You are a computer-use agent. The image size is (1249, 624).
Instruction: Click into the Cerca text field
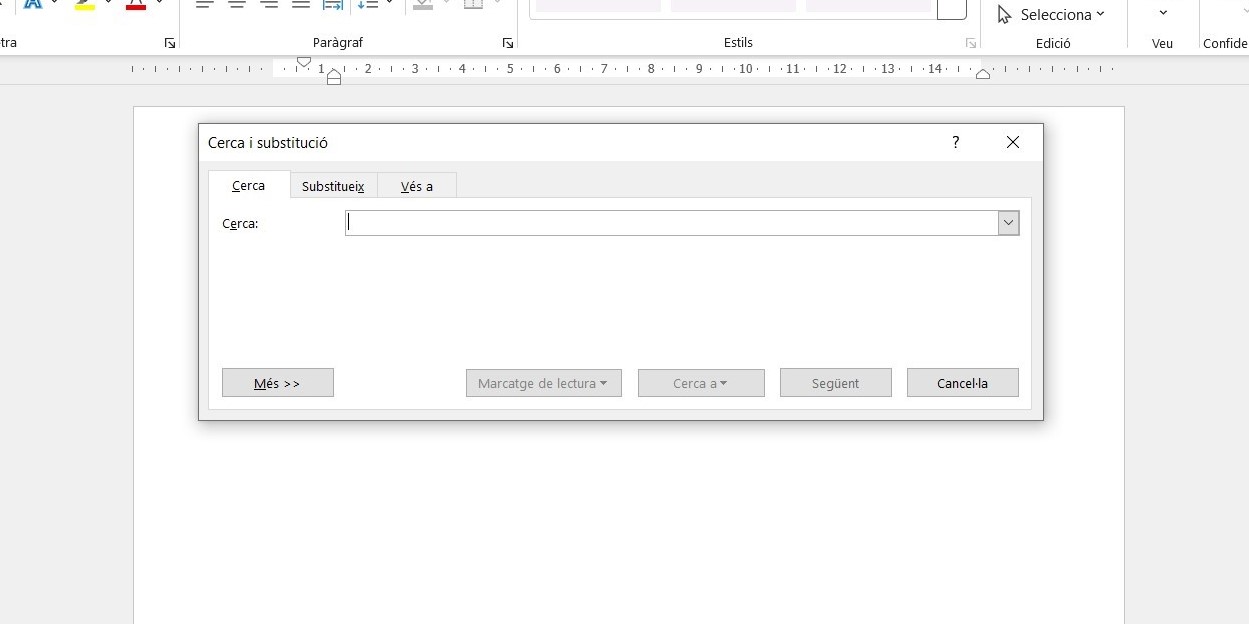671,223
